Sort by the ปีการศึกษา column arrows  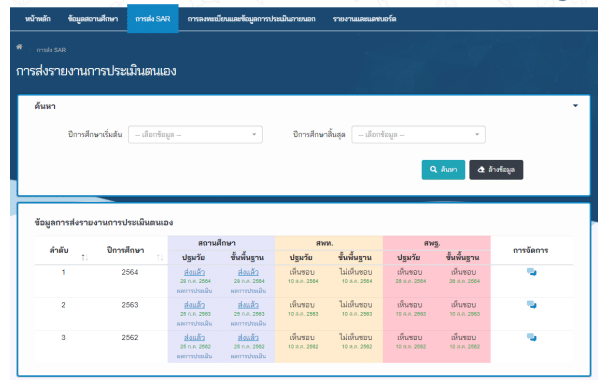click(160, 257)
